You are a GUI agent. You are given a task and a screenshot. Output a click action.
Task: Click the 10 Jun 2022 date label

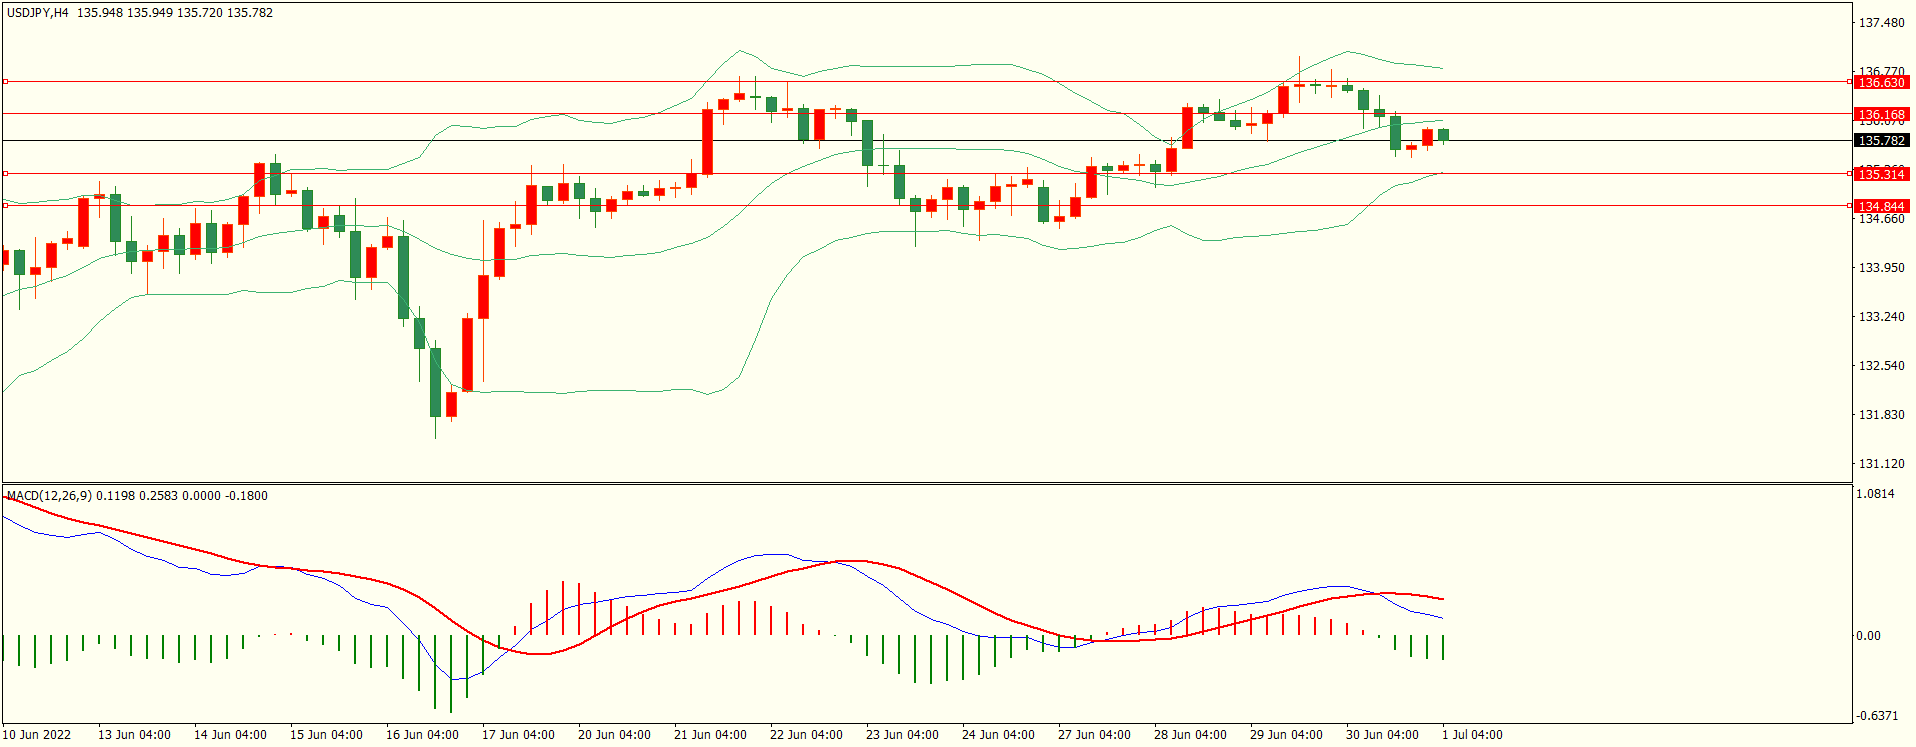[37, 735]
